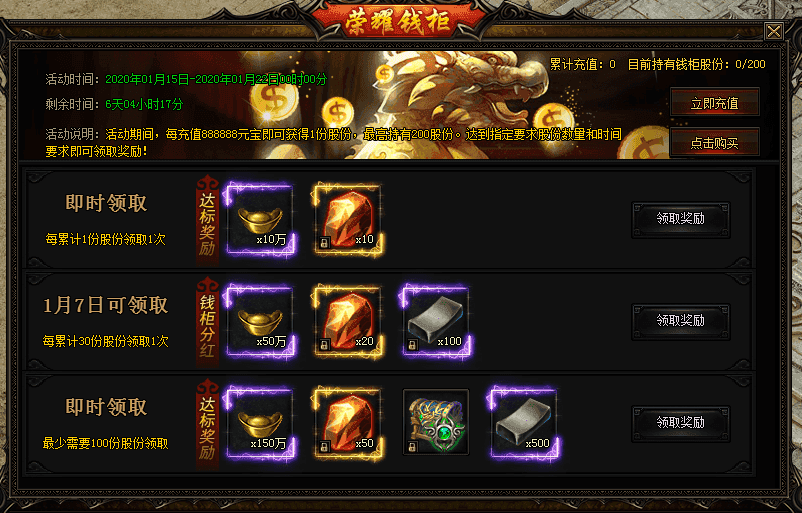Select the red gem x10 reward icon

pyautogui.click(x=348, y=219)
